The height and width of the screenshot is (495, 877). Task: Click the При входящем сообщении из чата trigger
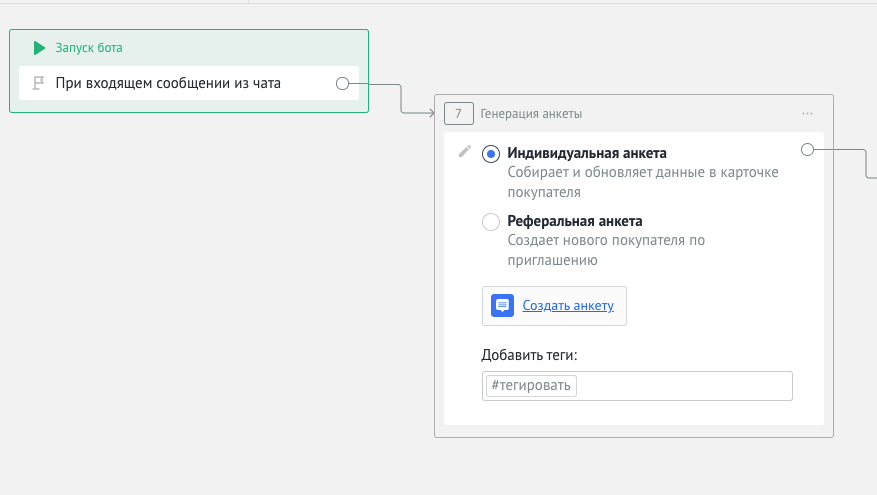[x=168, y=84]
